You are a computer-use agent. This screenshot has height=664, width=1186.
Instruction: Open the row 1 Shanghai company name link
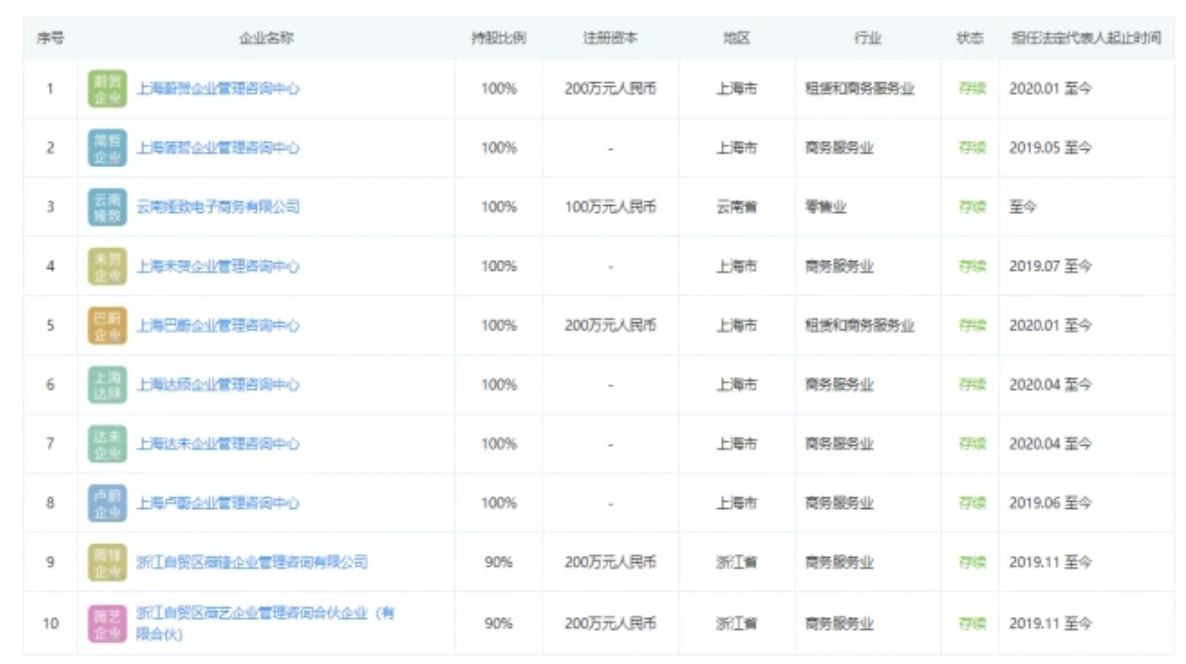(218, 88)
